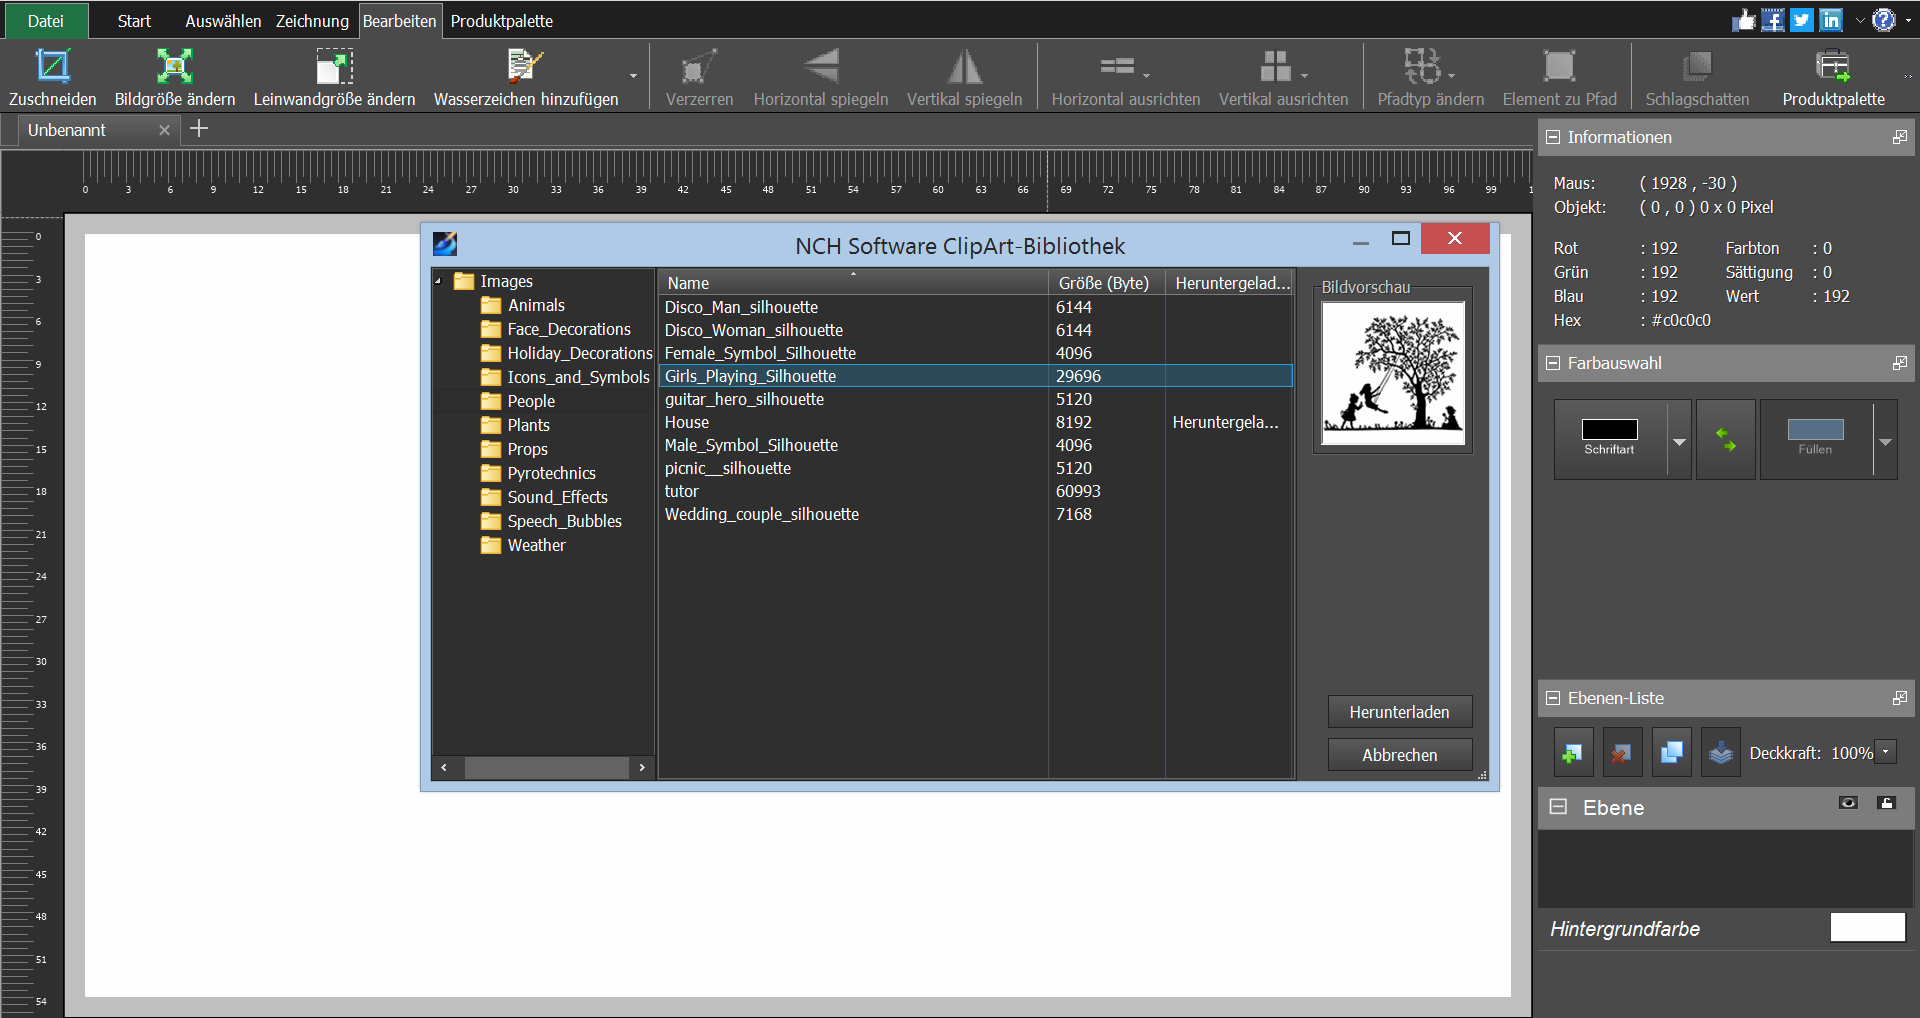Click Horizontal spiegeln flip icon

point(821,67)
